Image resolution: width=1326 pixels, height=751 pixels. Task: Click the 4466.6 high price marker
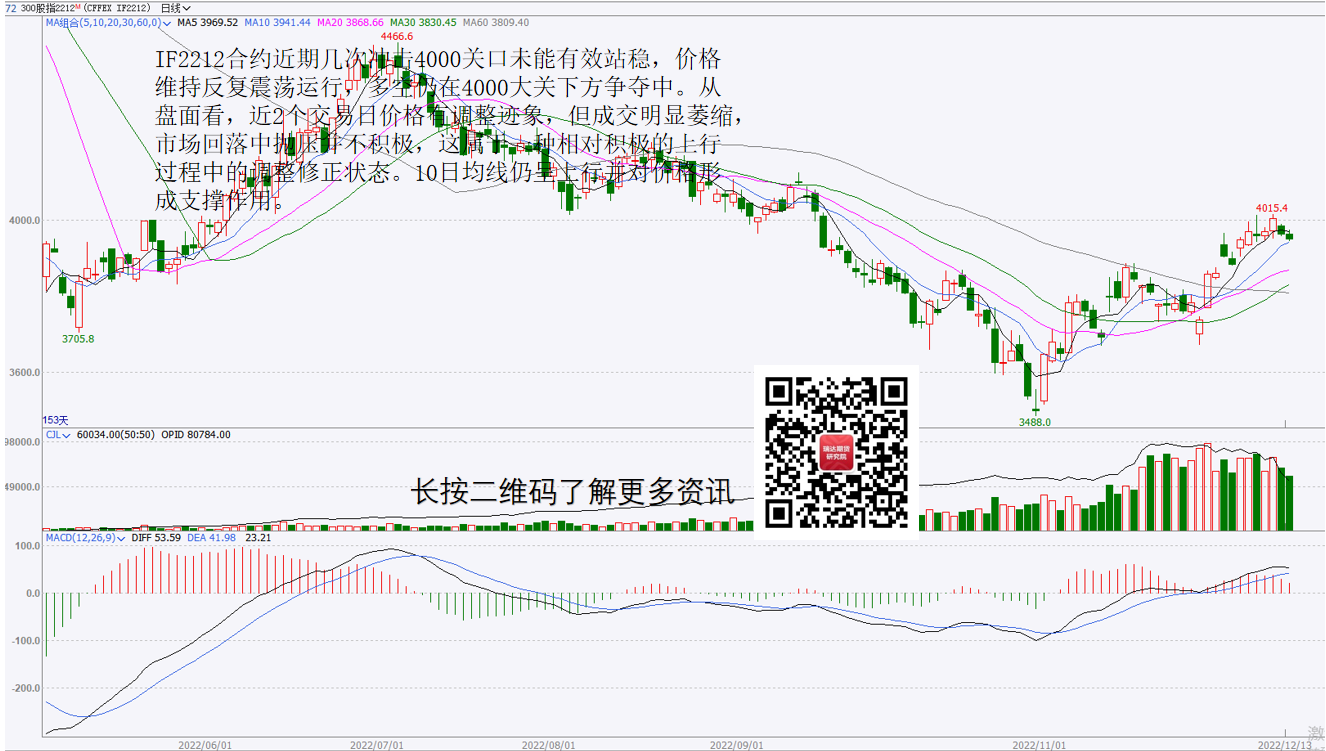pos(395,37)
